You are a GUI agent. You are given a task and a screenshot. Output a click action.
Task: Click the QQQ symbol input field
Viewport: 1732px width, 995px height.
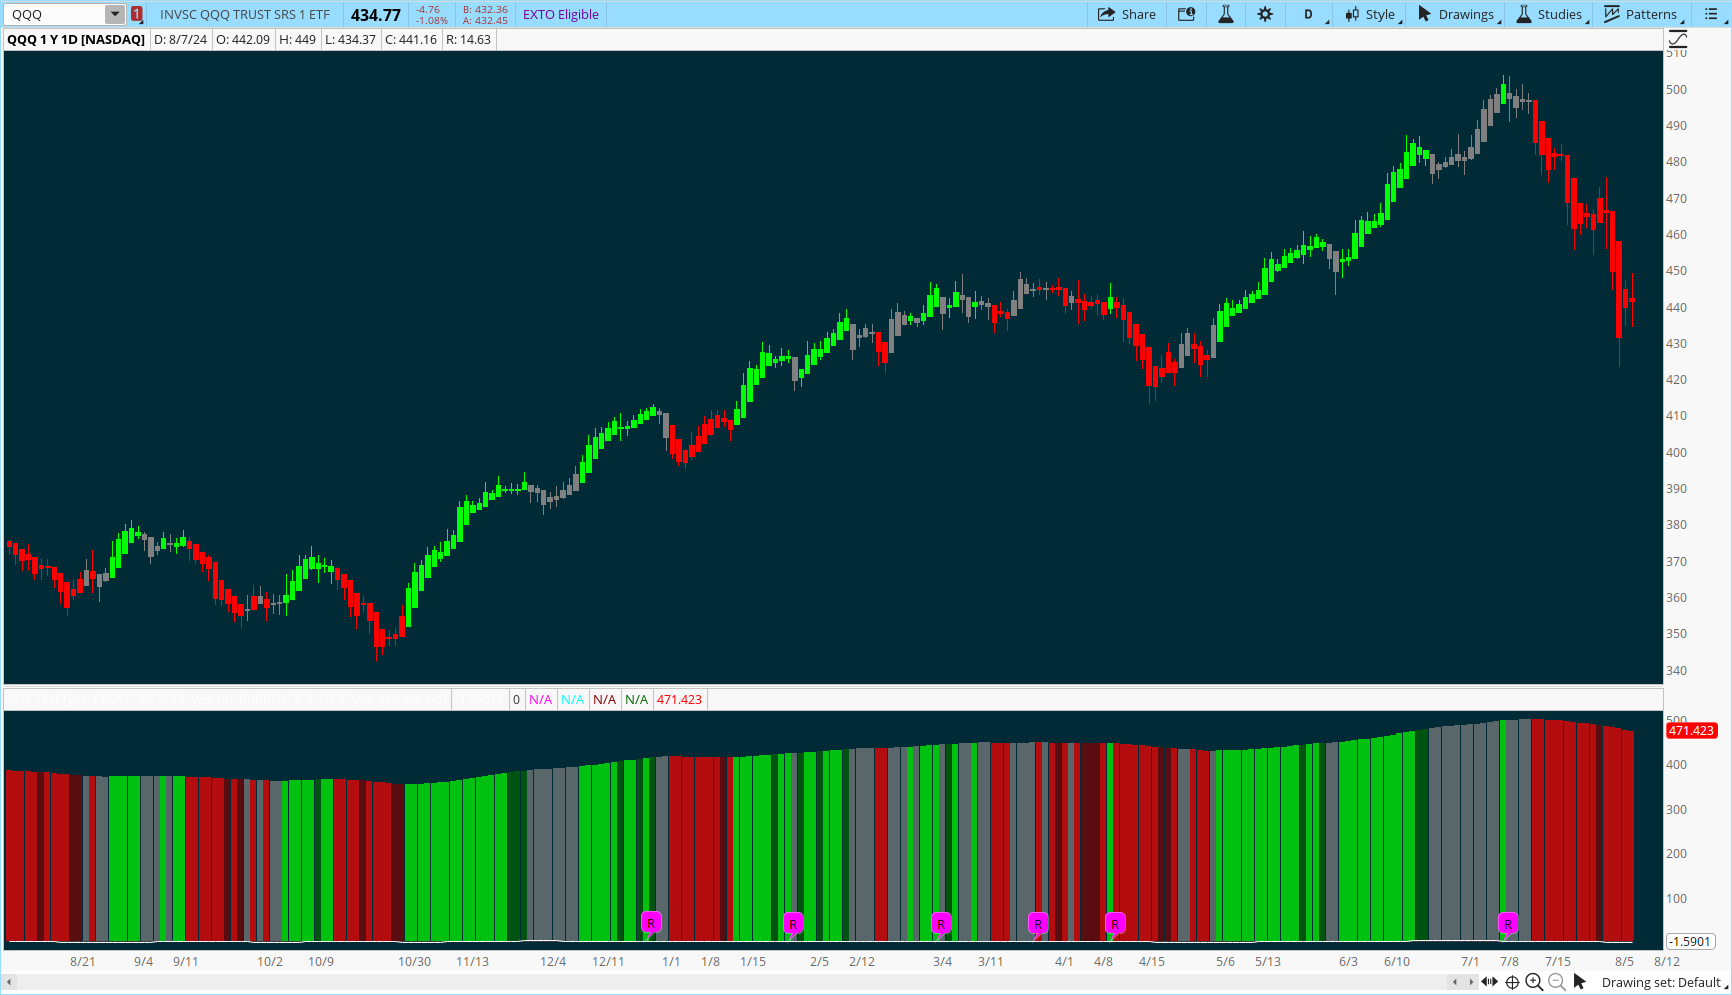pos(55,14)
